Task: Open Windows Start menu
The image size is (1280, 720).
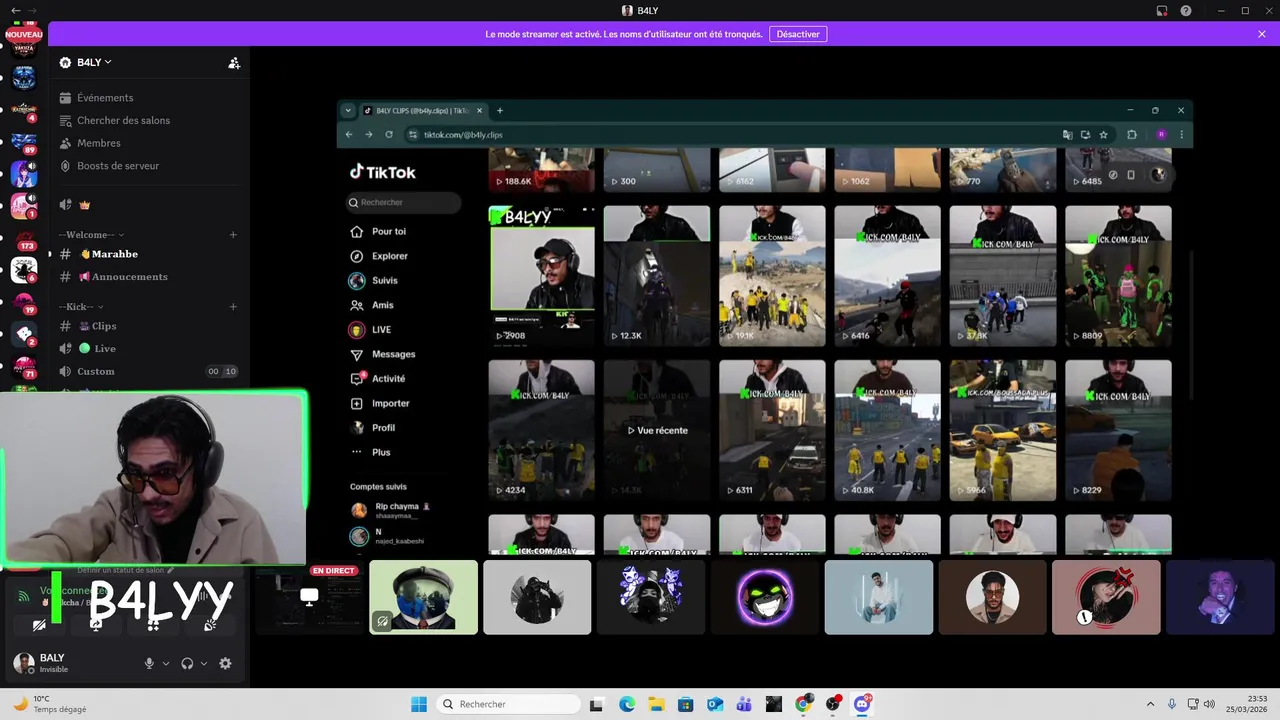Action: [x=419, y=704]
